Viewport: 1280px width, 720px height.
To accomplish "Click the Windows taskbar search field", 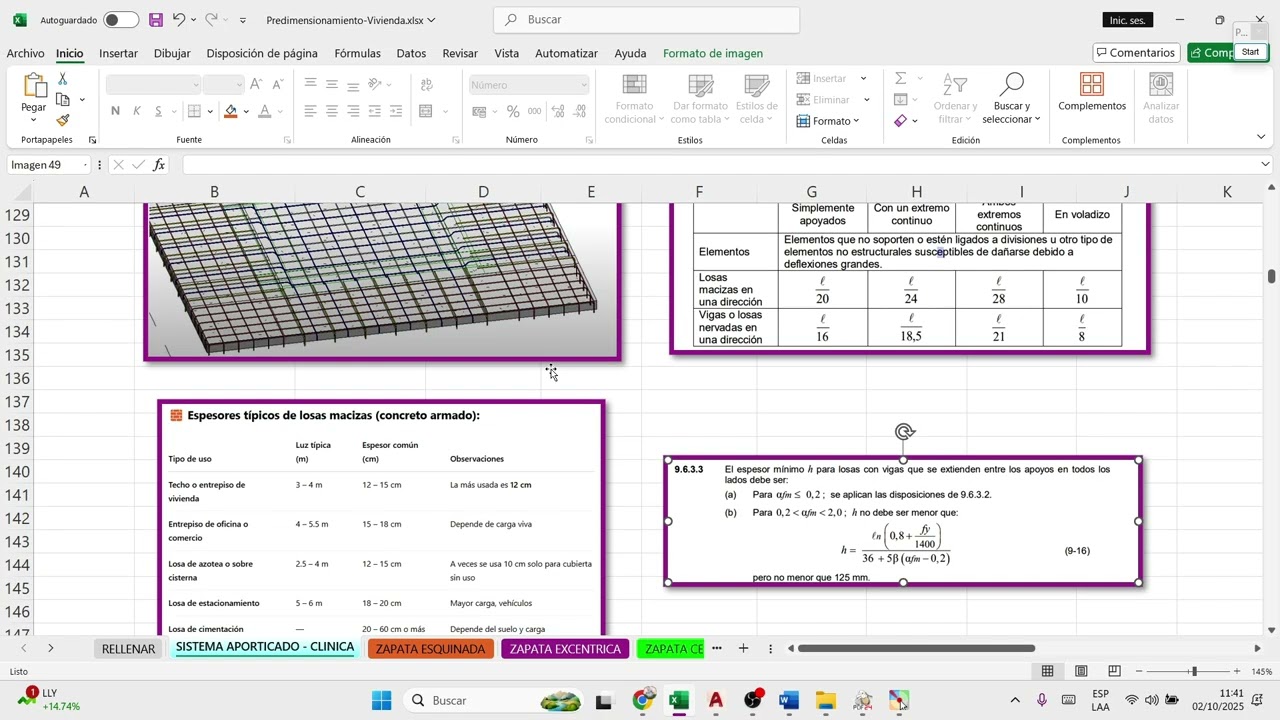I will click(493, 700).
